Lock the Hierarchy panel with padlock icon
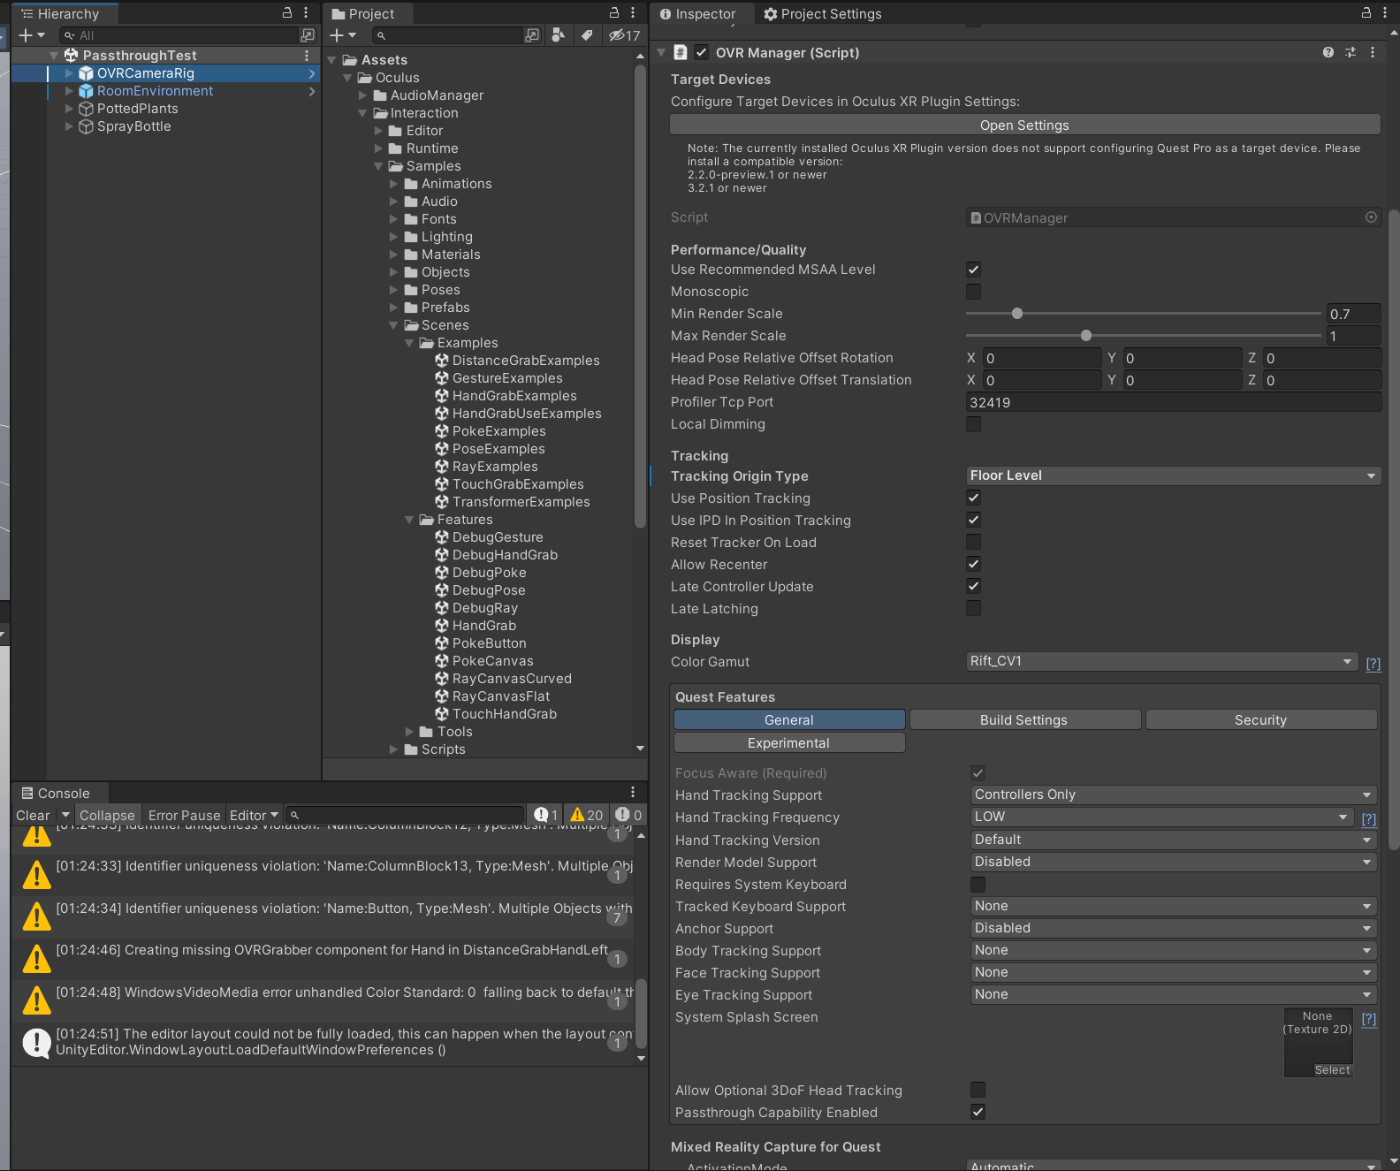 click(287, 13)
